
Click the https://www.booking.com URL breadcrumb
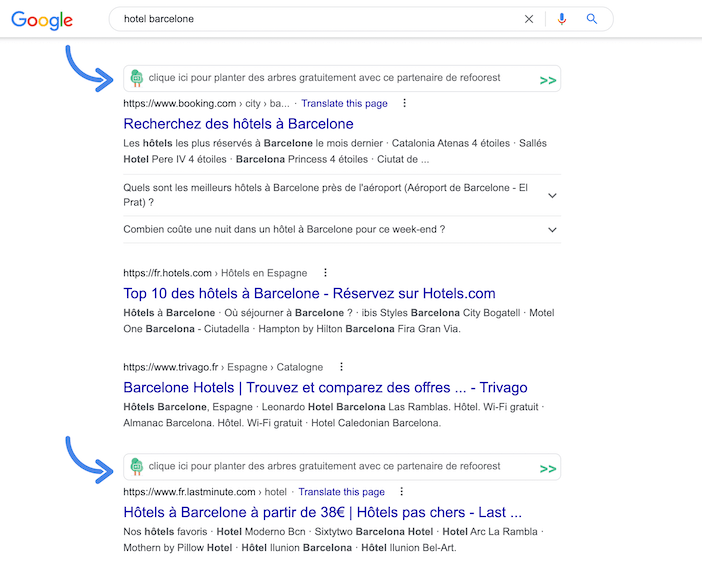tap(206, 103)
